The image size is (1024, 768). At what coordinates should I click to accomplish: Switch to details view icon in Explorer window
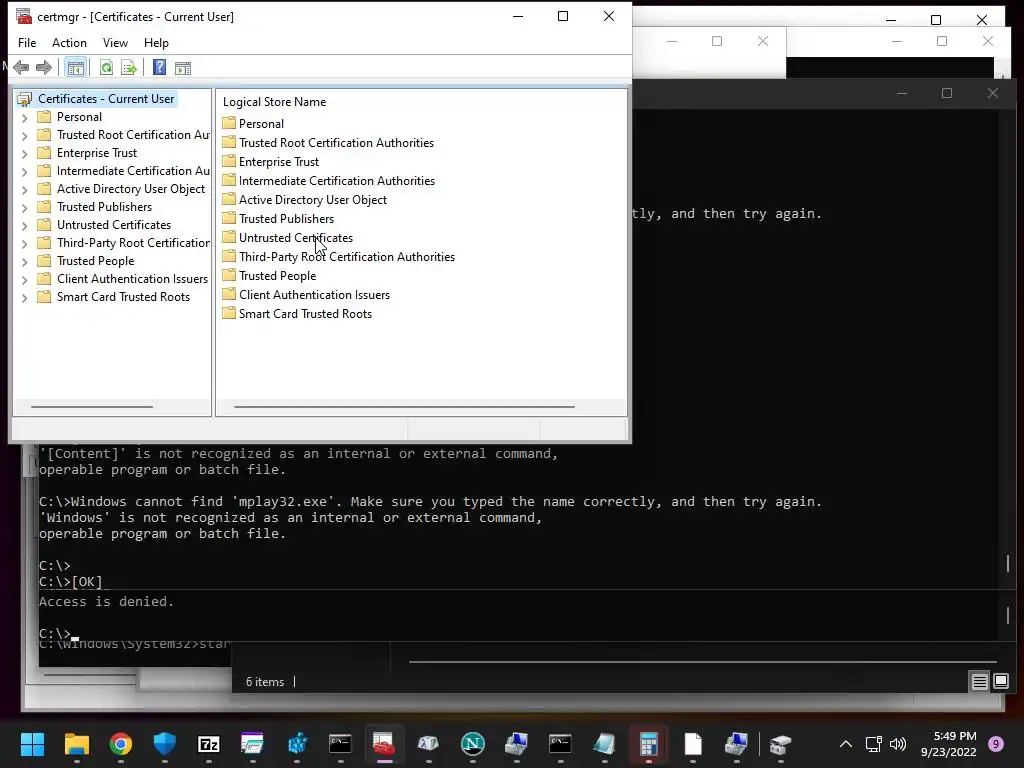coord(980,682)
